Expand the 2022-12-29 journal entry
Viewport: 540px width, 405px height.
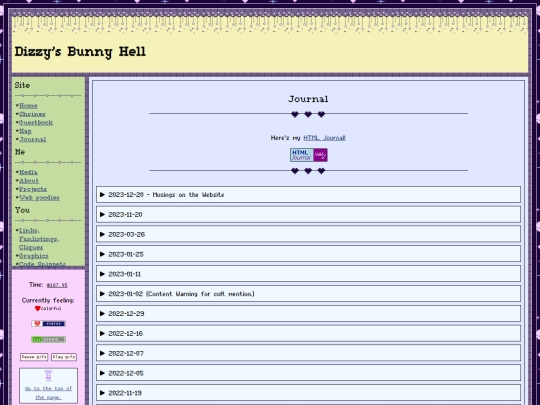pyautogui.click(x=308, y=314)
